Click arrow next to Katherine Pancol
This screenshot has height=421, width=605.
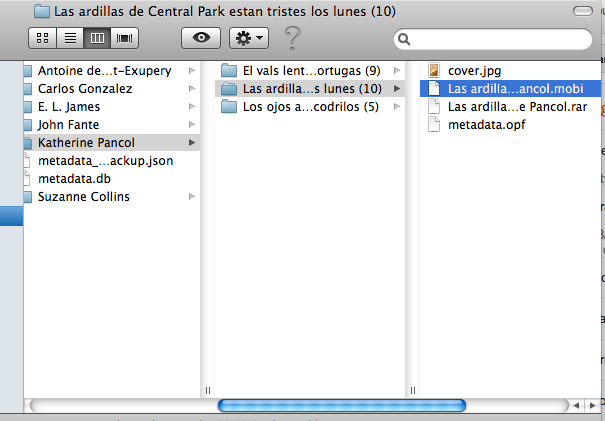tap(192, 143)
